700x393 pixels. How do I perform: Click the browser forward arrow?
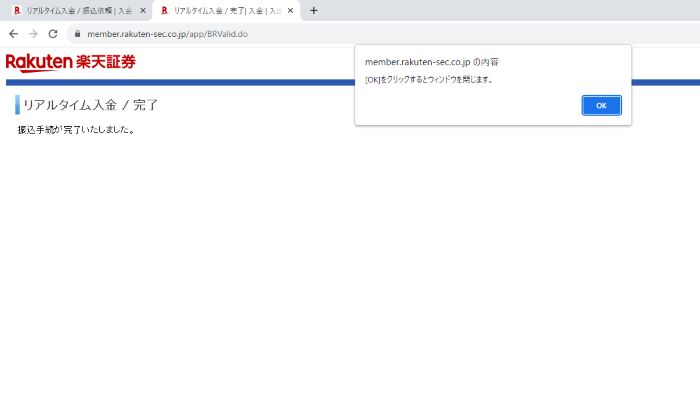pyautogui.click(x=33, y=34)
